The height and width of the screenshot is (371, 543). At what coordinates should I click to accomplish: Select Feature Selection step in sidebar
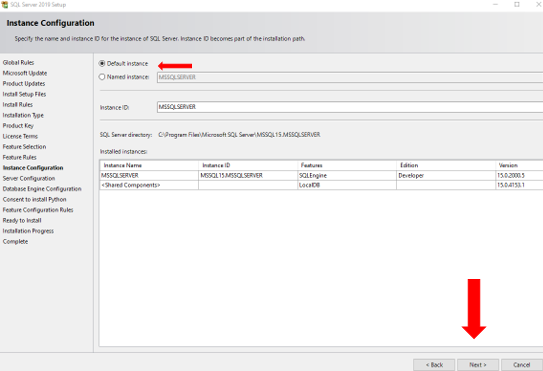pyautogui.click(x=24, y=147)
